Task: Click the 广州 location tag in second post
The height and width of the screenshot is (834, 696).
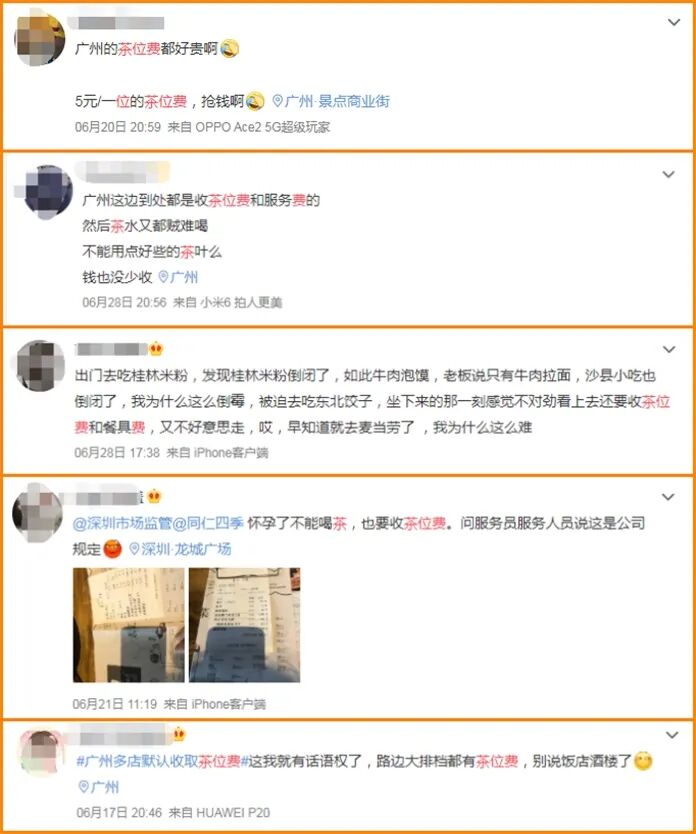Action: point(179,277)
